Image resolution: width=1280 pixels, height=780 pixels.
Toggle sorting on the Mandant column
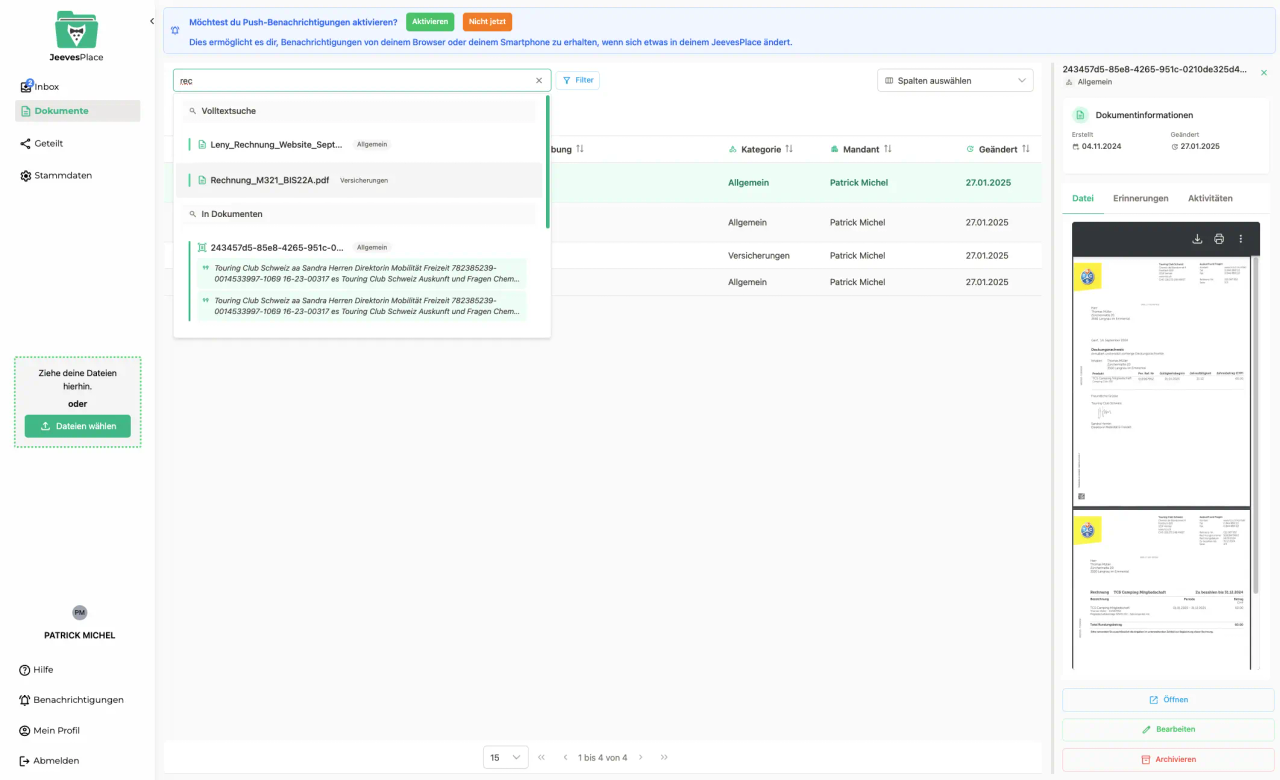(x=886, y=148)
